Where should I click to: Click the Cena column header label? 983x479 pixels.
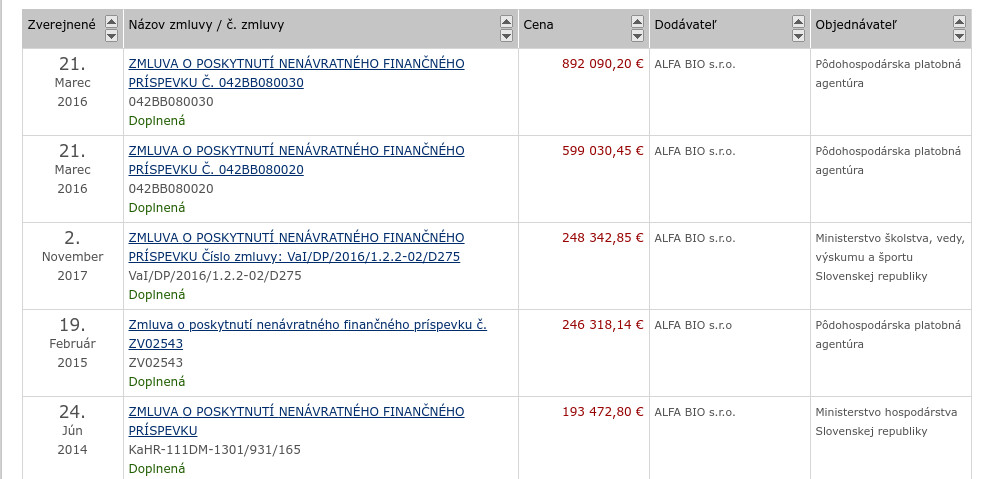pyautogui.click(x=538, y=23)
